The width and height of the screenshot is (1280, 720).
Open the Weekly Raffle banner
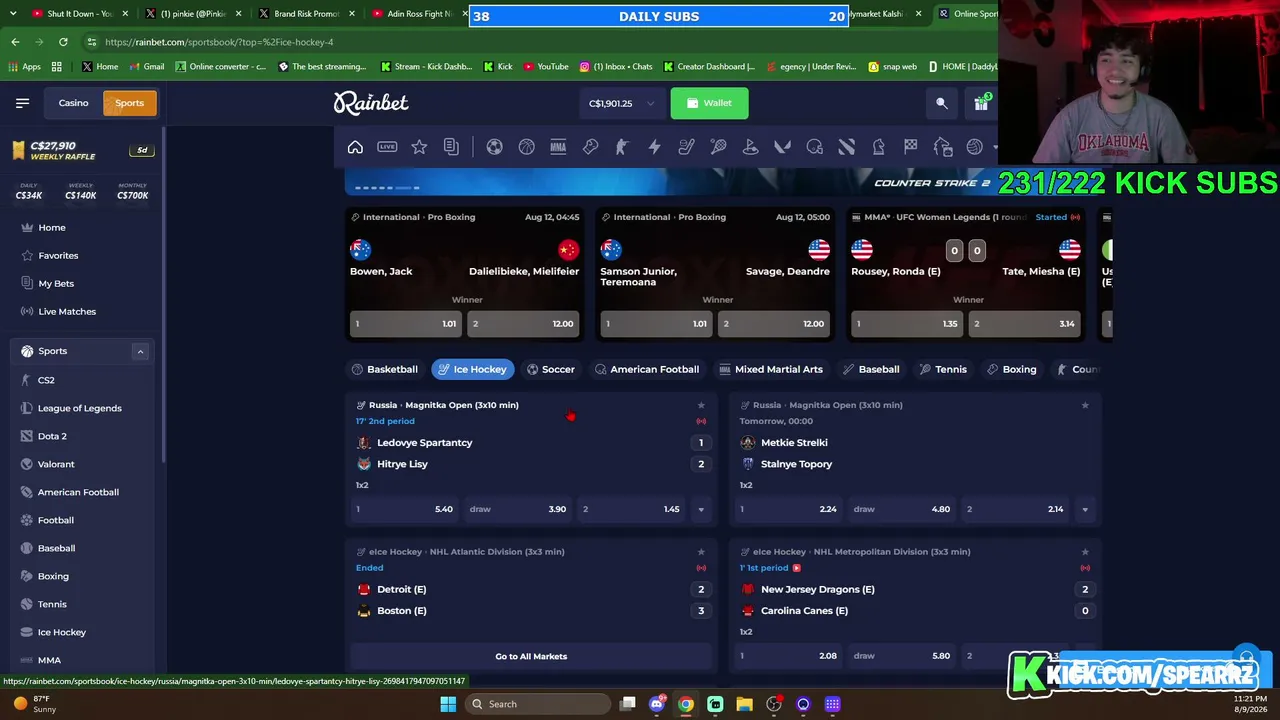coord(82,150)
